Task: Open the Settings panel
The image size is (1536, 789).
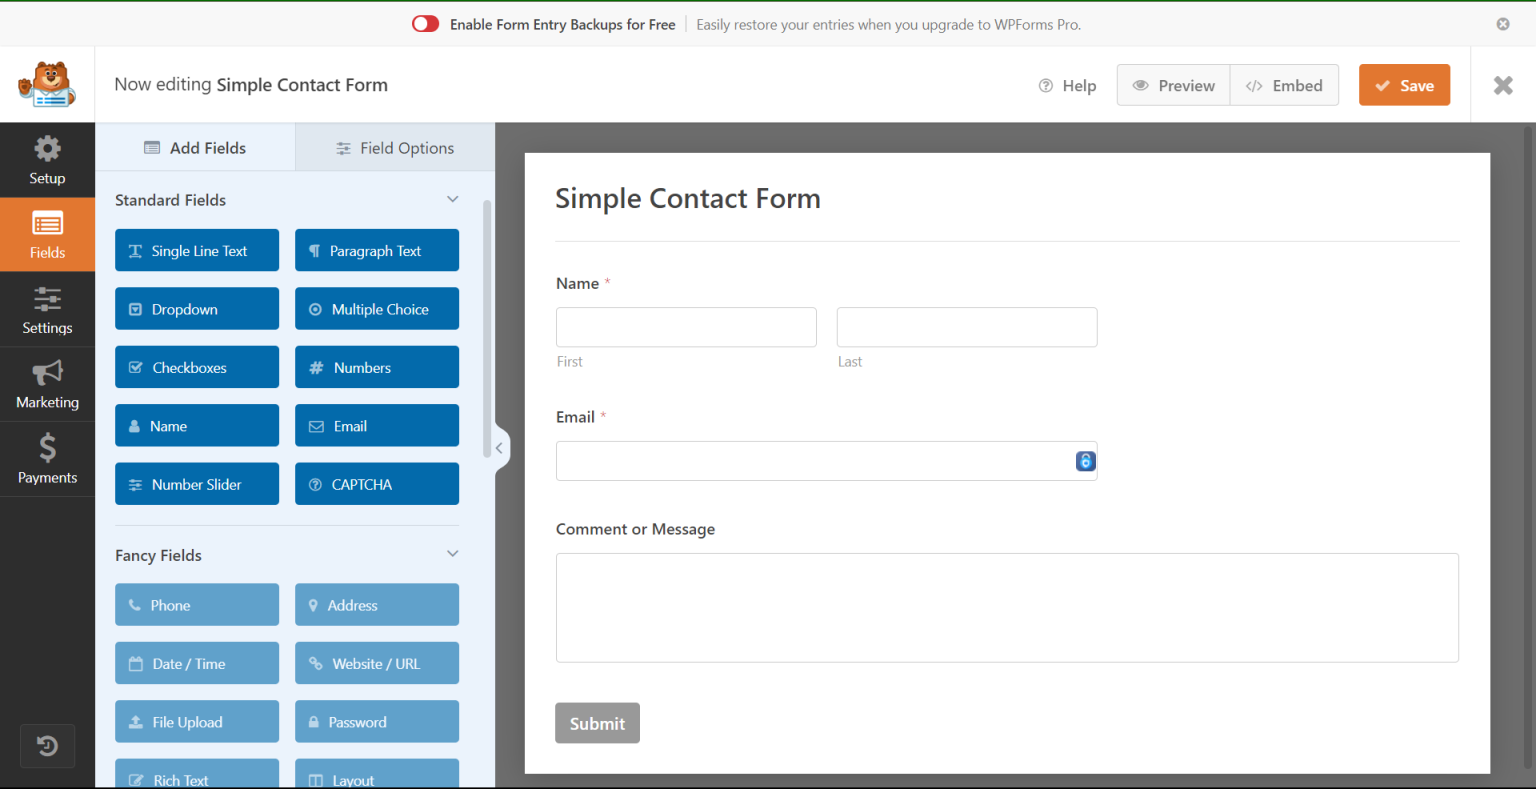Action: tap(47, 309)
